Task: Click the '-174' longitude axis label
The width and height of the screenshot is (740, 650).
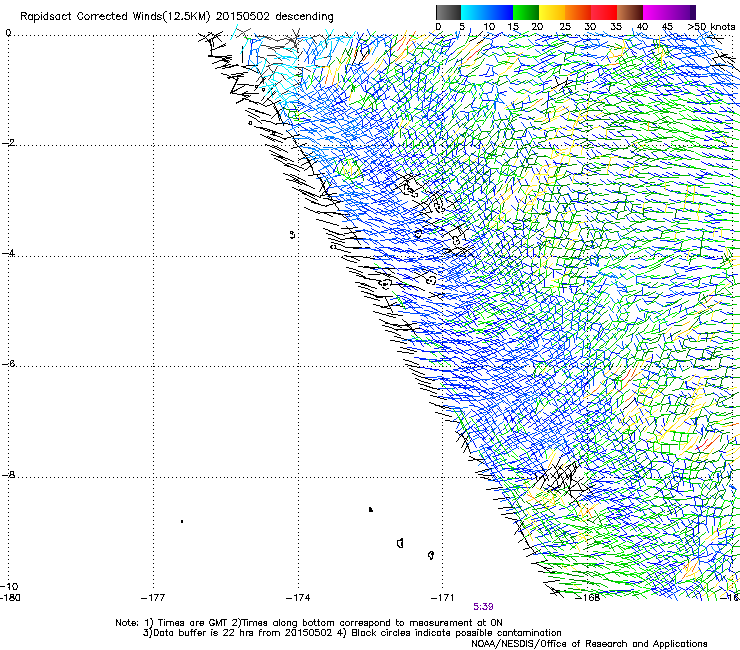Action: coord(298,598)
